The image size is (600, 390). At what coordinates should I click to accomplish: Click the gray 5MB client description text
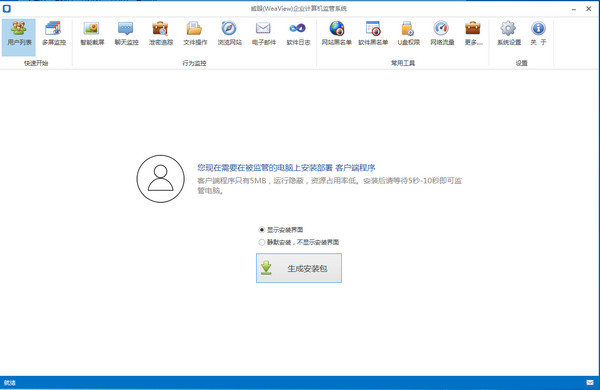(329, 185)
